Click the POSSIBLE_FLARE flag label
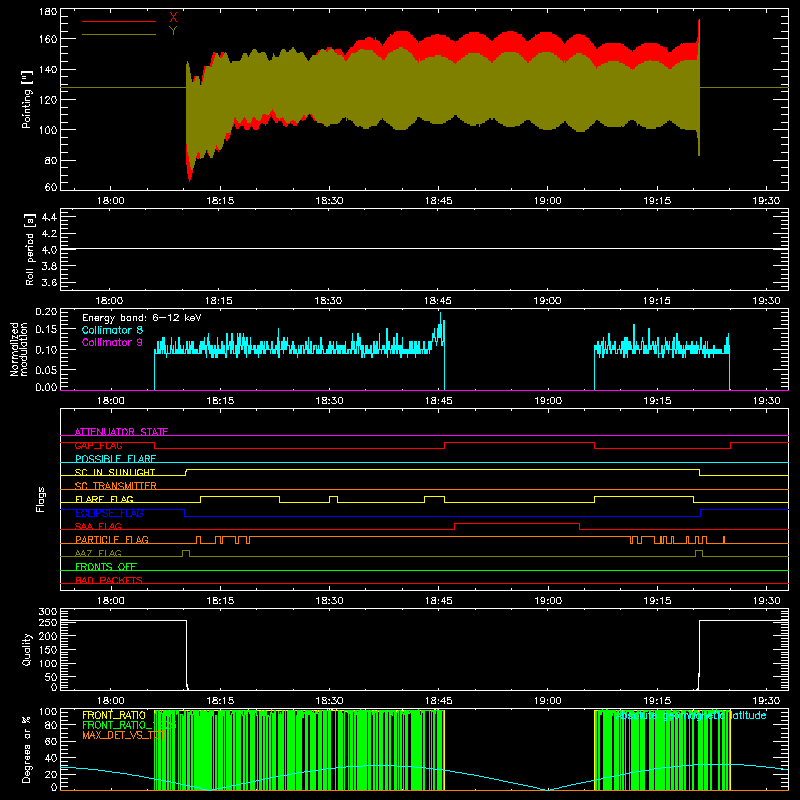Screen dimensions: 800x800 (115, 459)
